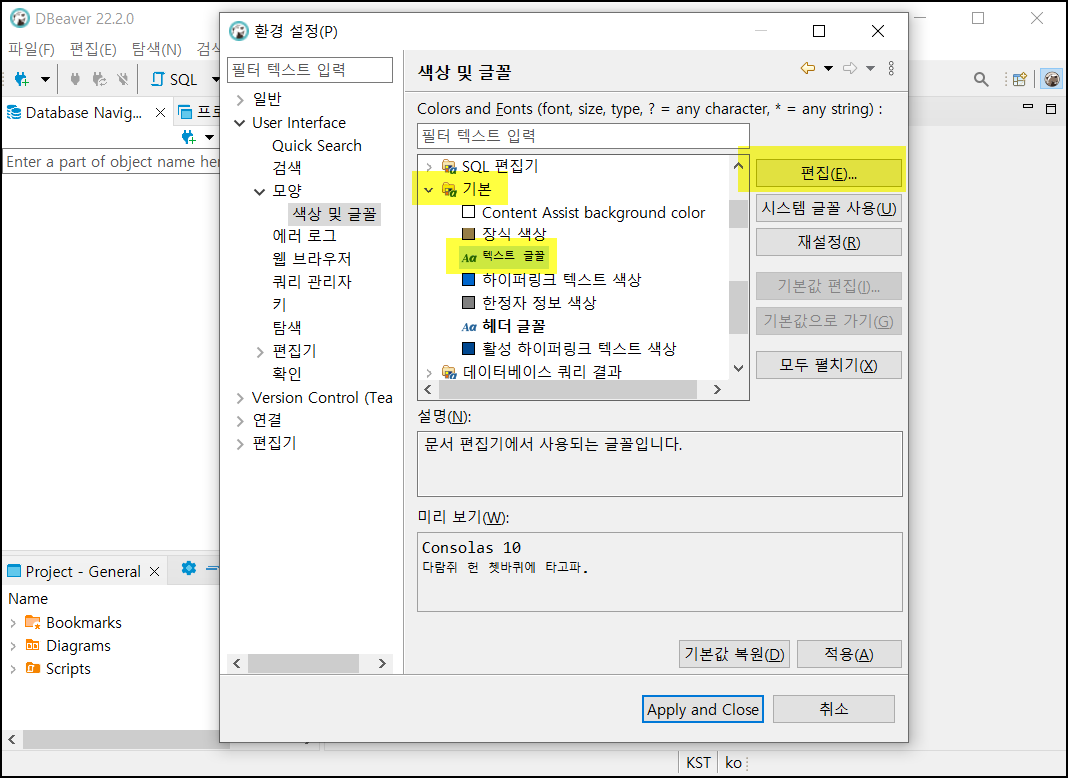Image resolution: width=1068 pixels, height=778 pixels.
Task: Select Quick Search preference page
Action: coord(317,146)
